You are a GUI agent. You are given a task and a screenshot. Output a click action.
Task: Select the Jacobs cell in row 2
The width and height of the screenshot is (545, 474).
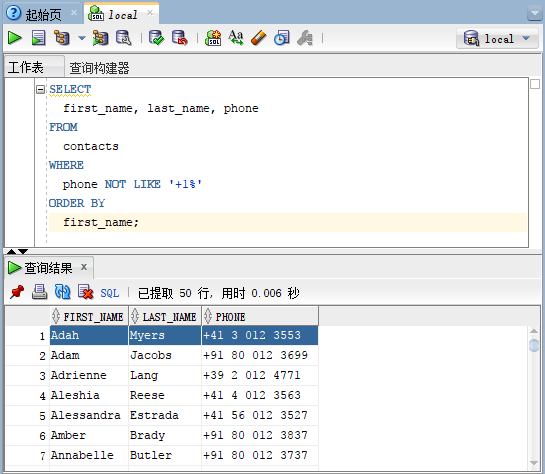[165, 356]
